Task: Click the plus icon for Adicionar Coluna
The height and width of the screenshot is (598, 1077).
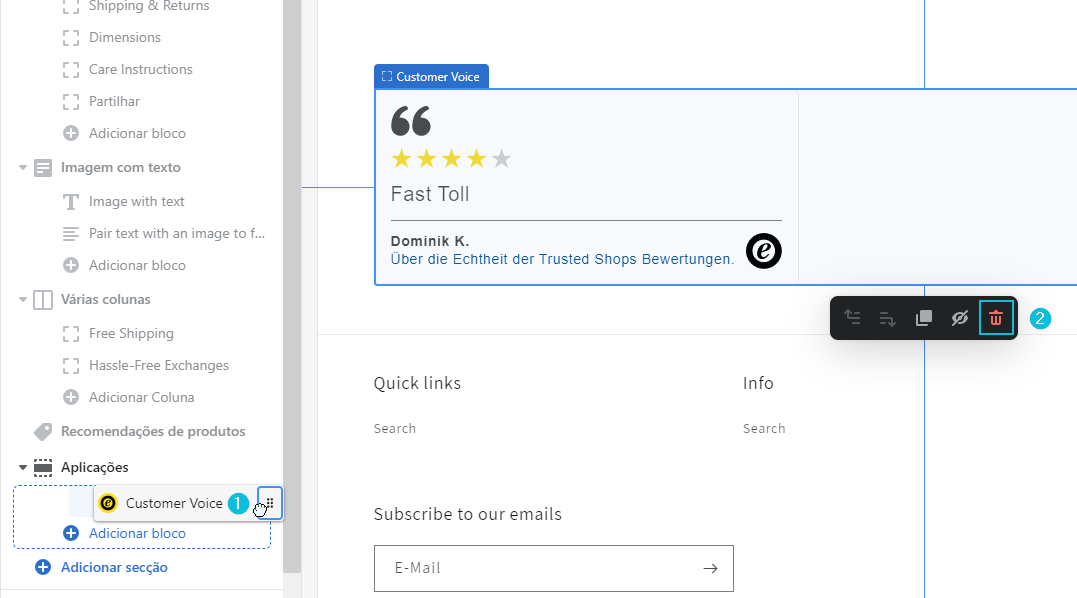Action: click(x=71, y=397)
